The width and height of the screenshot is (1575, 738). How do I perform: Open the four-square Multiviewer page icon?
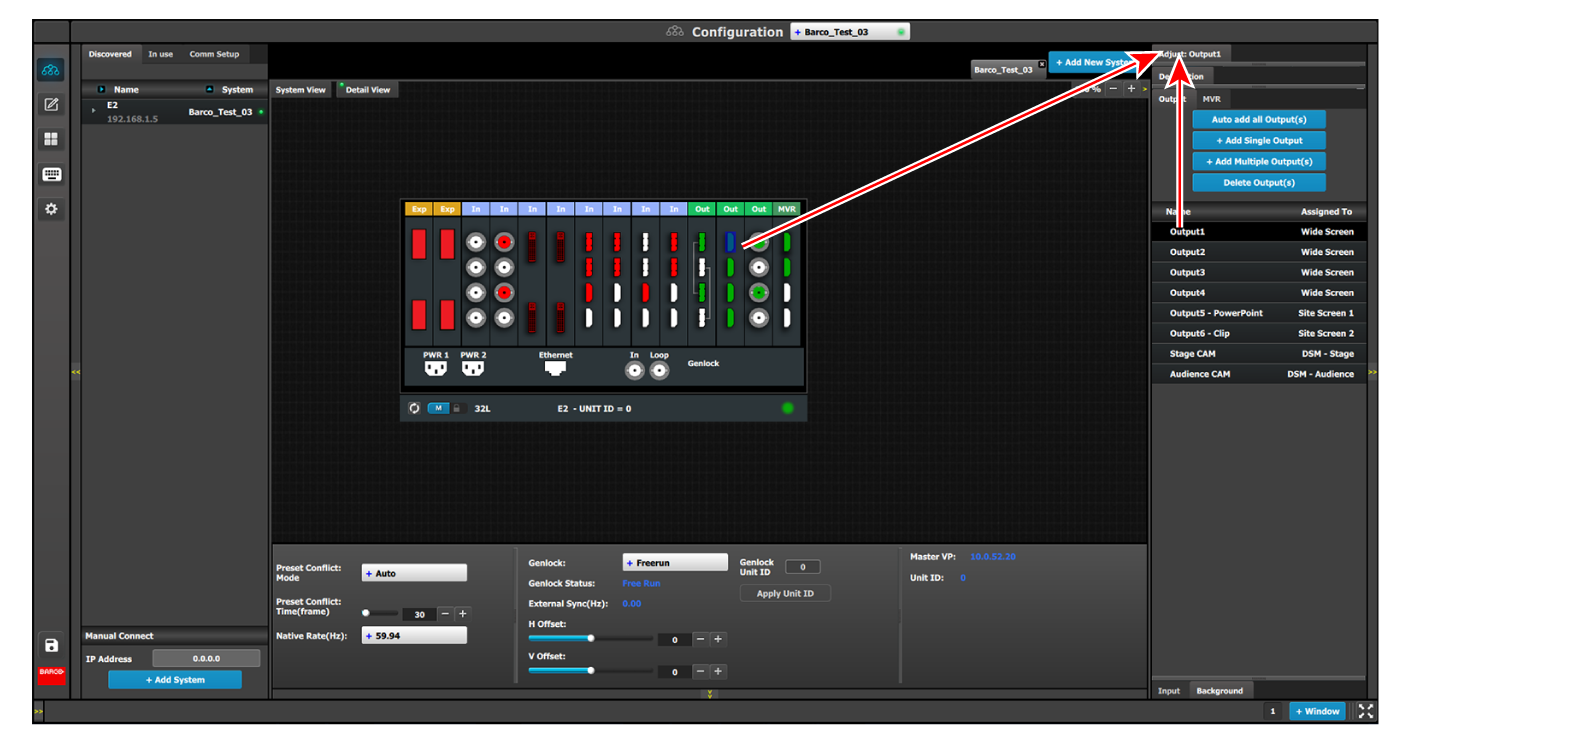pyautogui.click(x=51, y=139)
